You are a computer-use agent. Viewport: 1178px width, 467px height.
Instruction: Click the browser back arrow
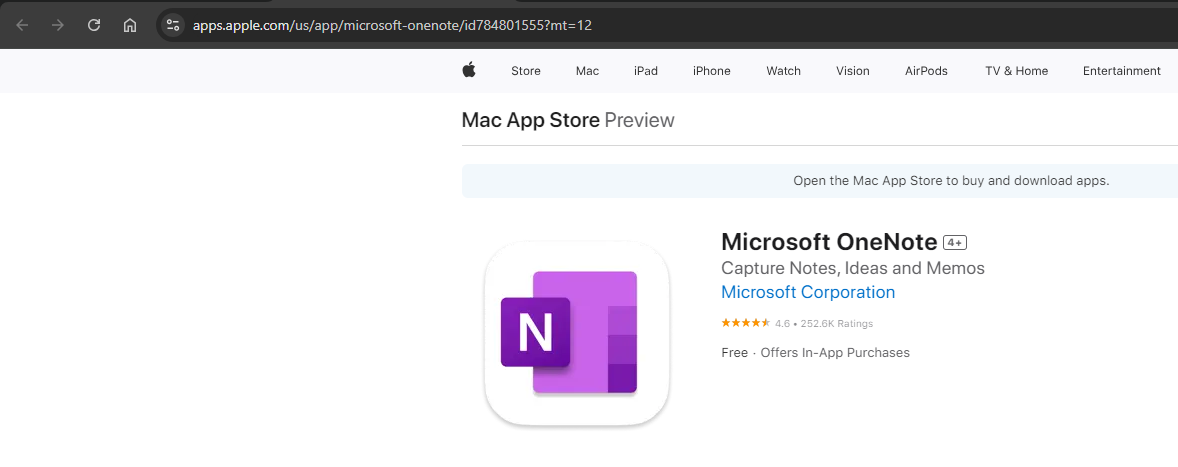(x=22, y=25)
